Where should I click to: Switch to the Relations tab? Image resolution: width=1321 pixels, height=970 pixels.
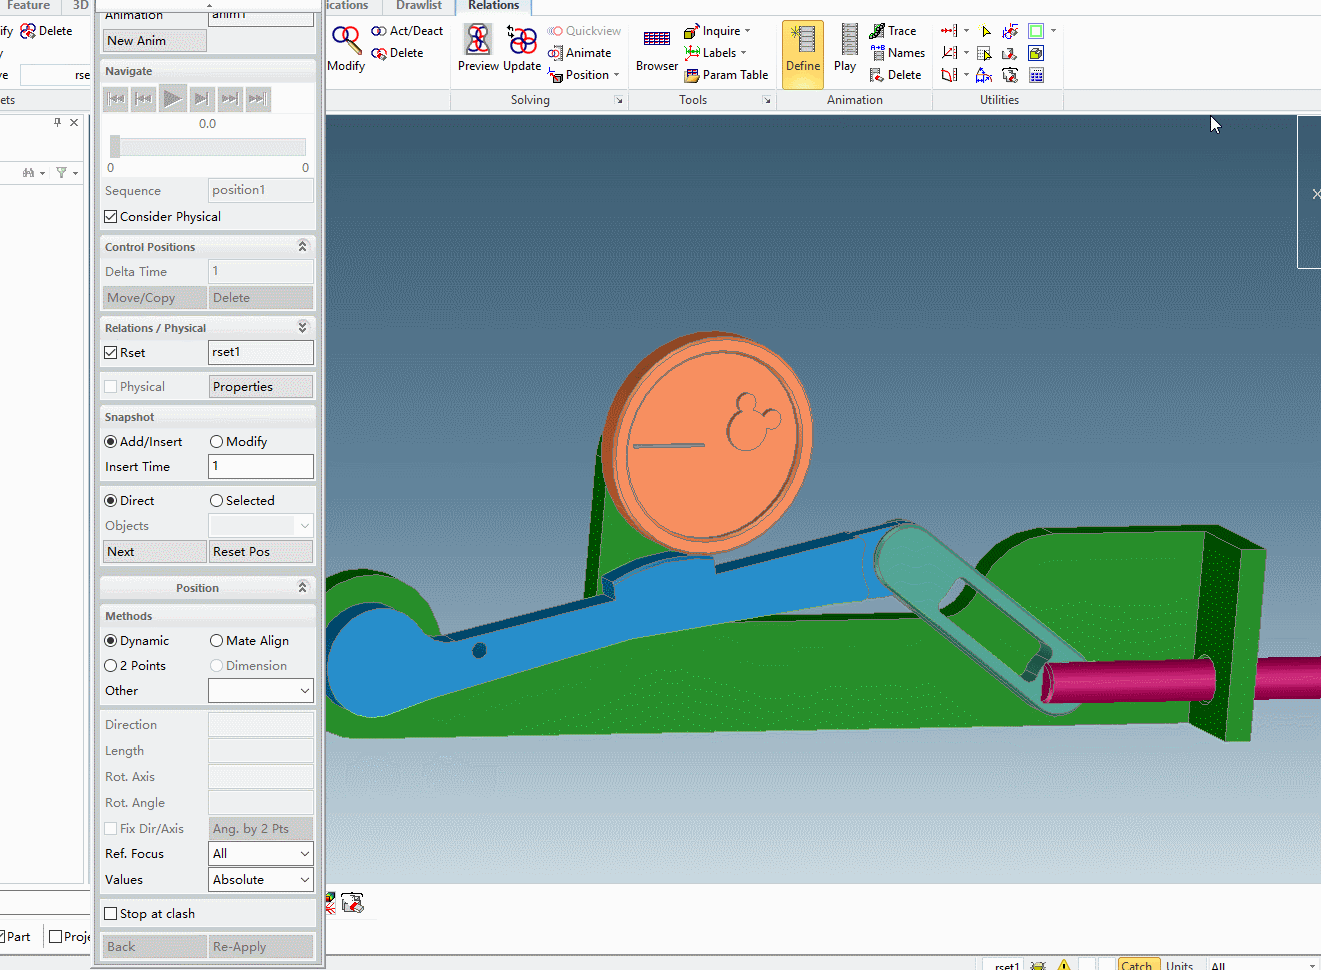(493, 6)
